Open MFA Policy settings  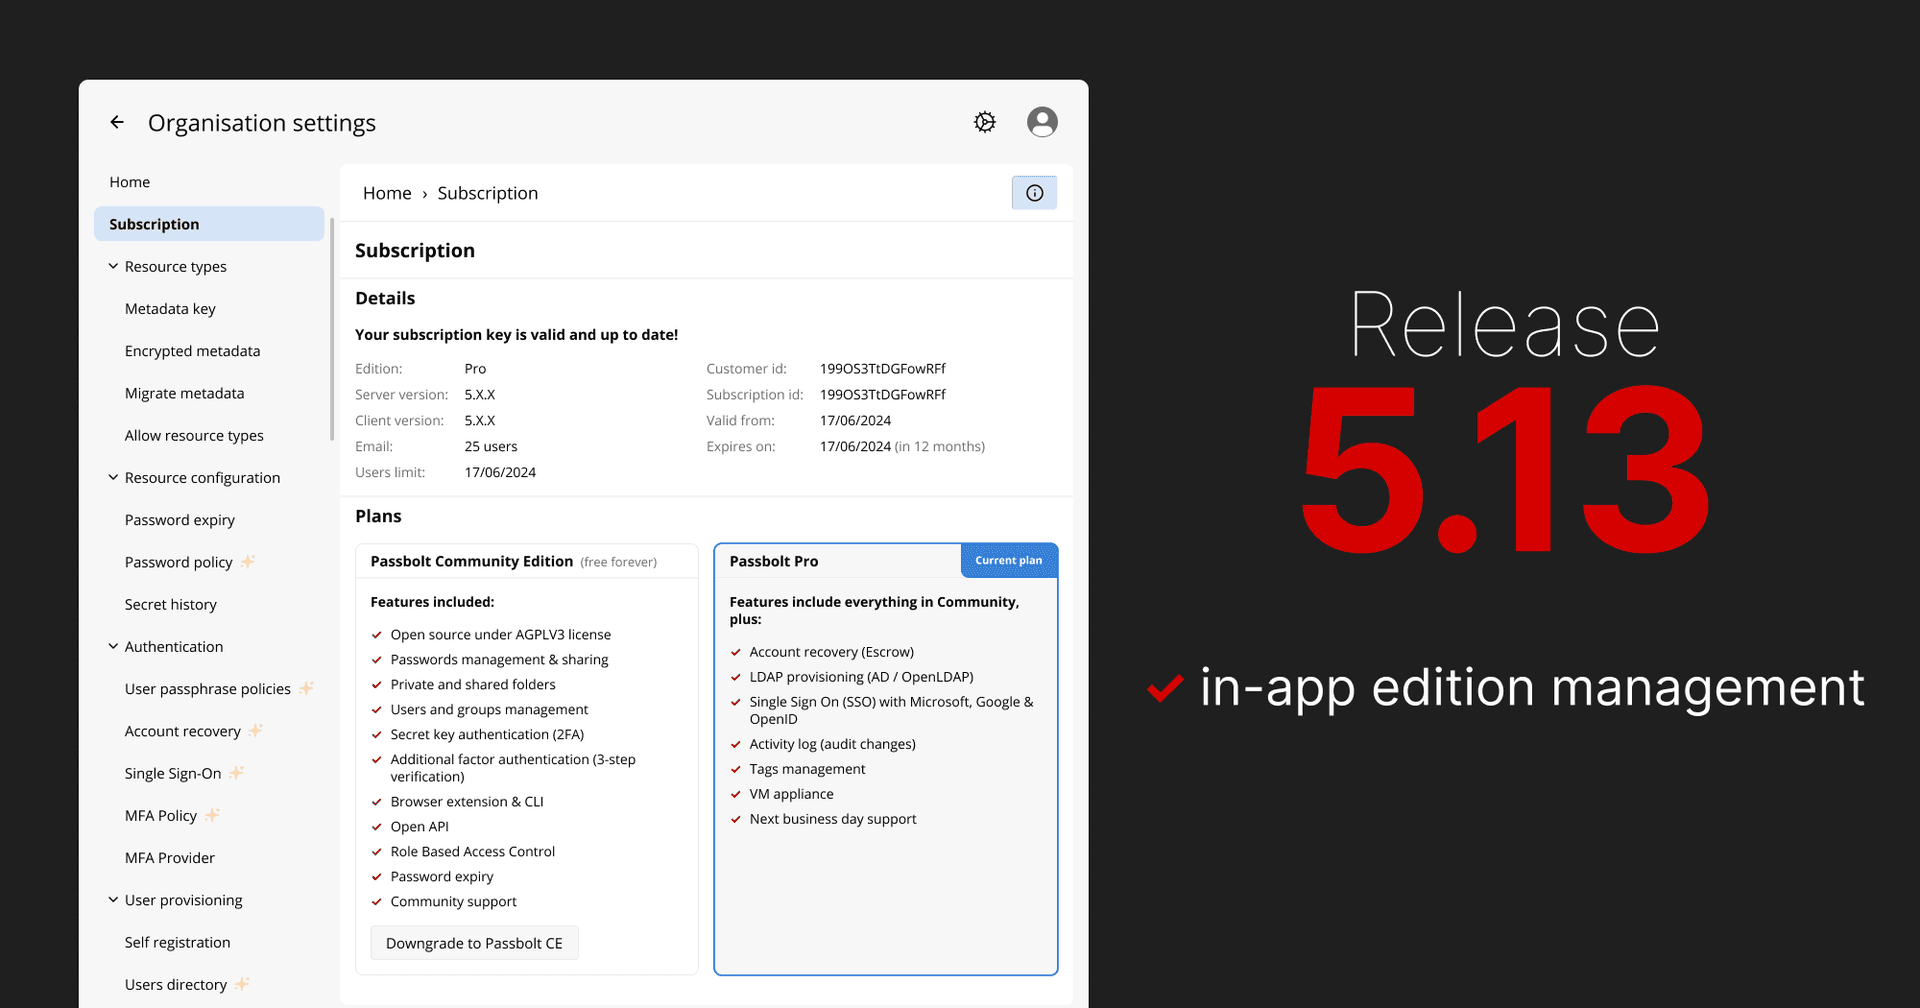pyautogui.click(x=161, y=816)
